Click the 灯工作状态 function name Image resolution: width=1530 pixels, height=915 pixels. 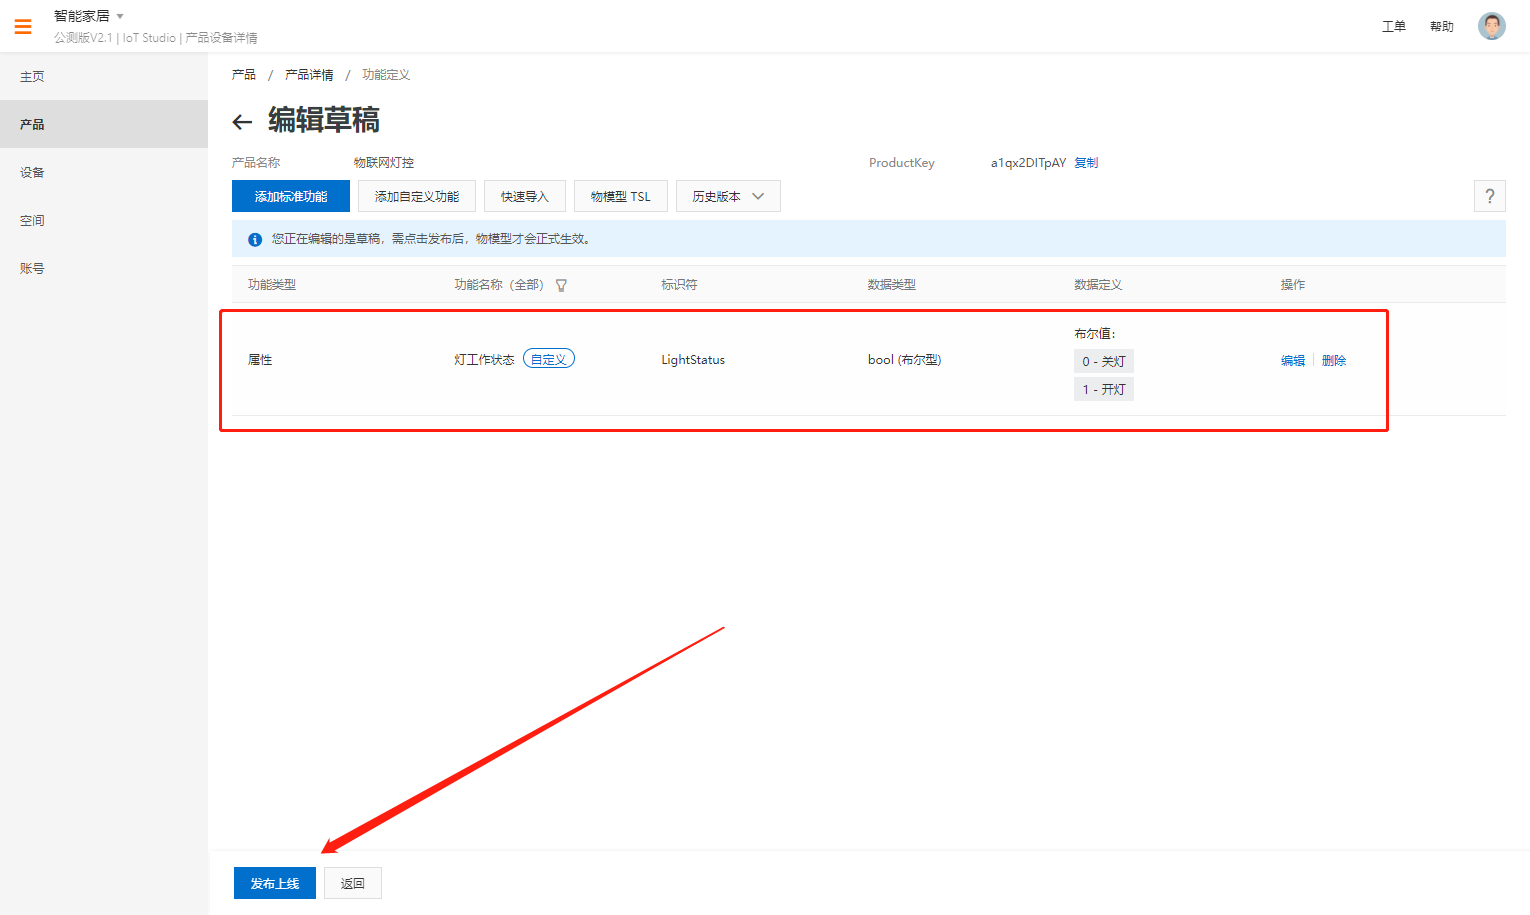(484, 360)
